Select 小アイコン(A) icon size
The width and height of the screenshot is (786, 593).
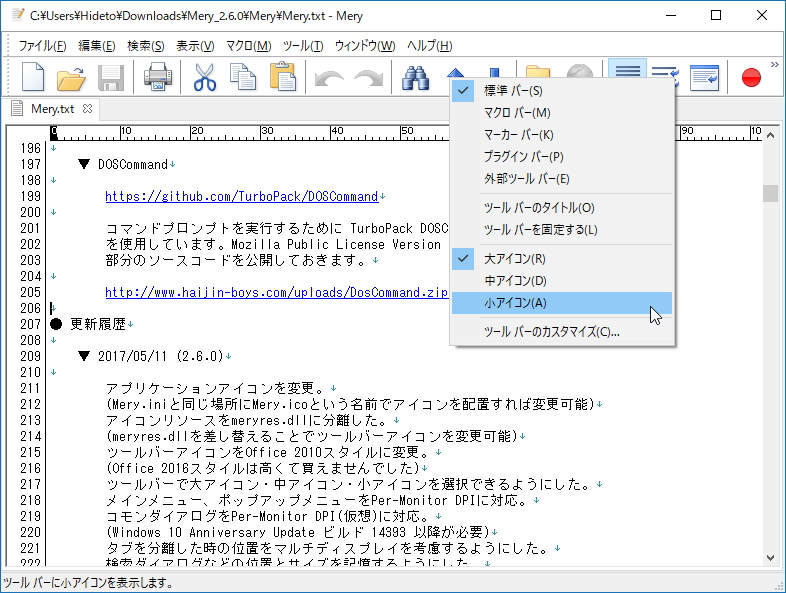coord(562,303)
